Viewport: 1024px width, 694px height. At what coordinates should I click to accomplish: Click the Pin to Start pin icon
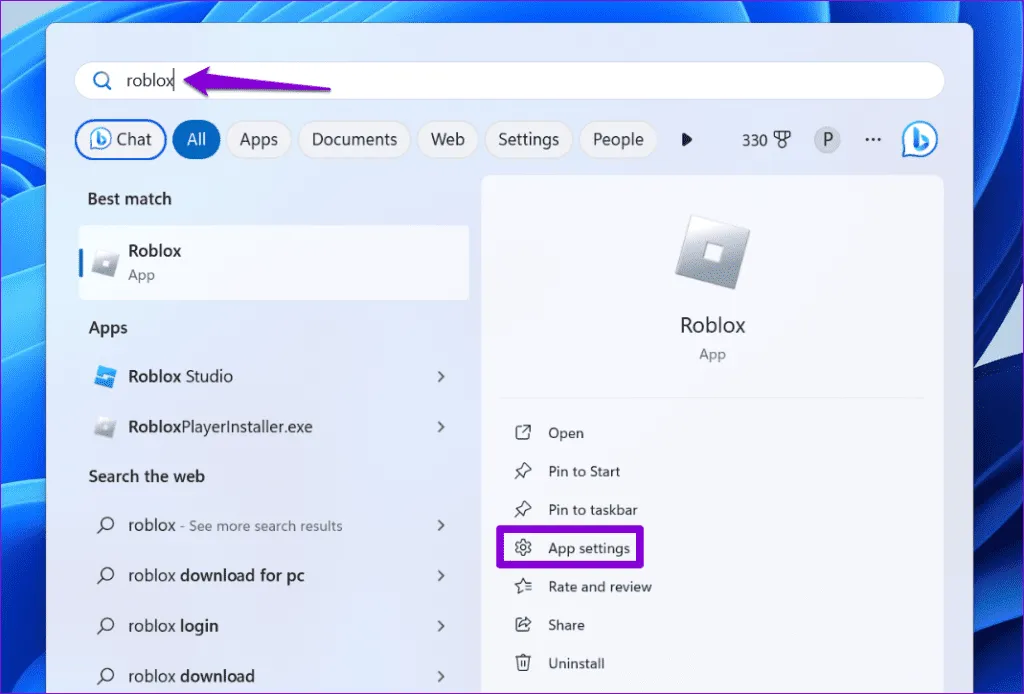[x=522, y=471]
